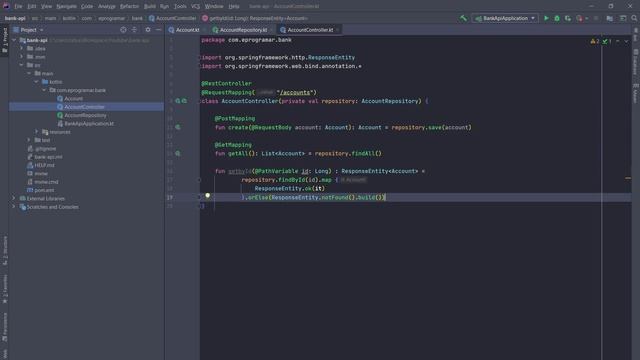Click the @PostMapping annotation
This screenshot has width=640, height=360.
pyautogui.click(x=235, y=118)
